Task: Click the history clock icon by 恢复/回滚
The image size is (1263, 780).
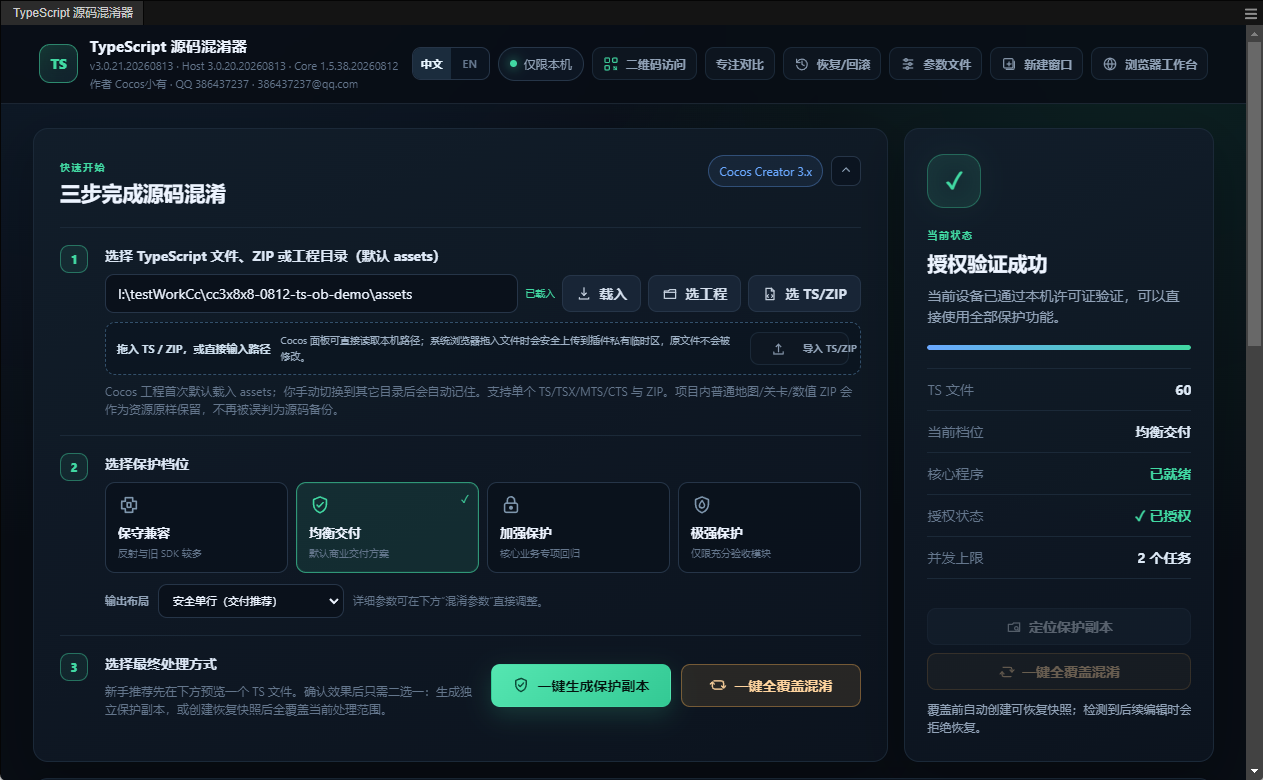Action: (802, 64)
